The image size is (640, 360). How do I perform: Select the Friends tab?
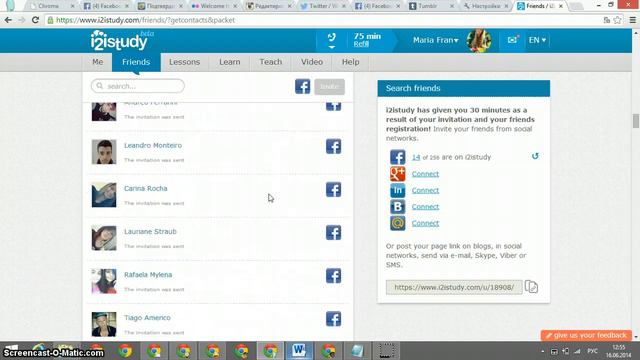(136, 62)
